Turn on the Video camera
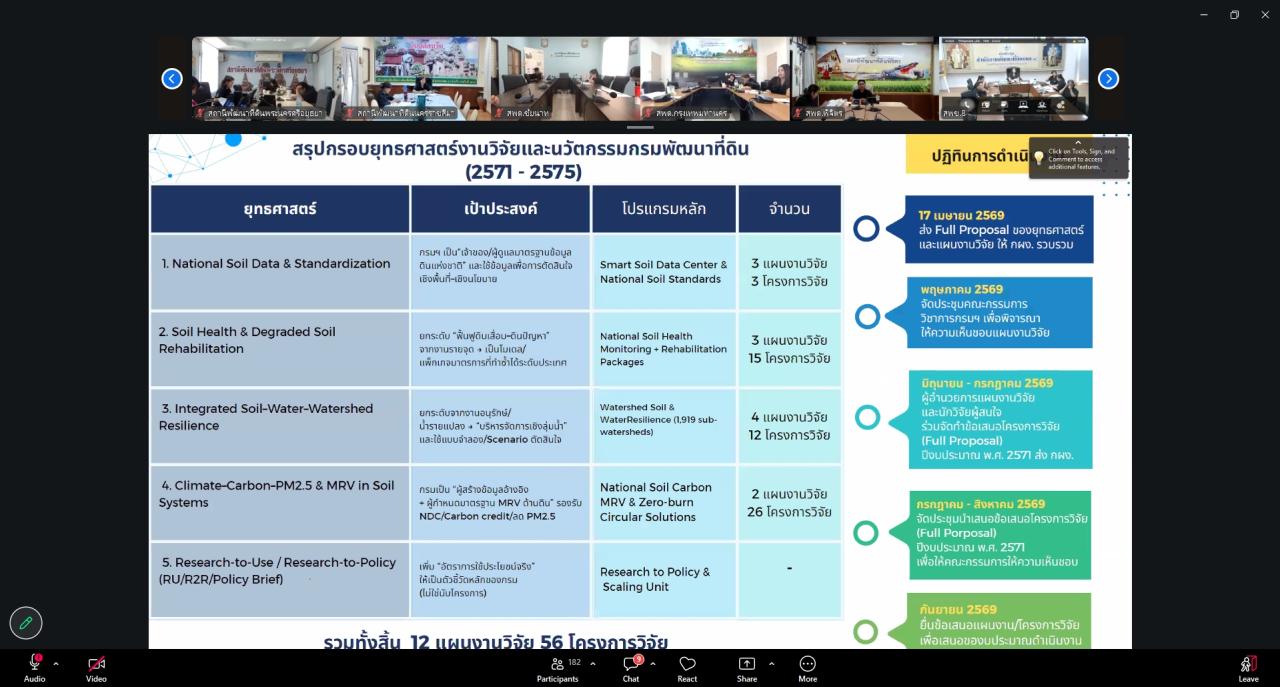 [96, 665]
